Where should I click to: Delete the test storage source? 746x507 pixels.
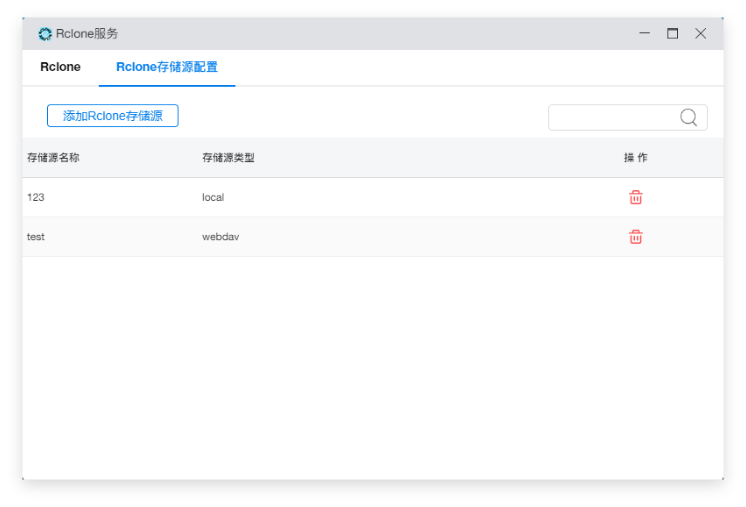click(x=636, y=236)
